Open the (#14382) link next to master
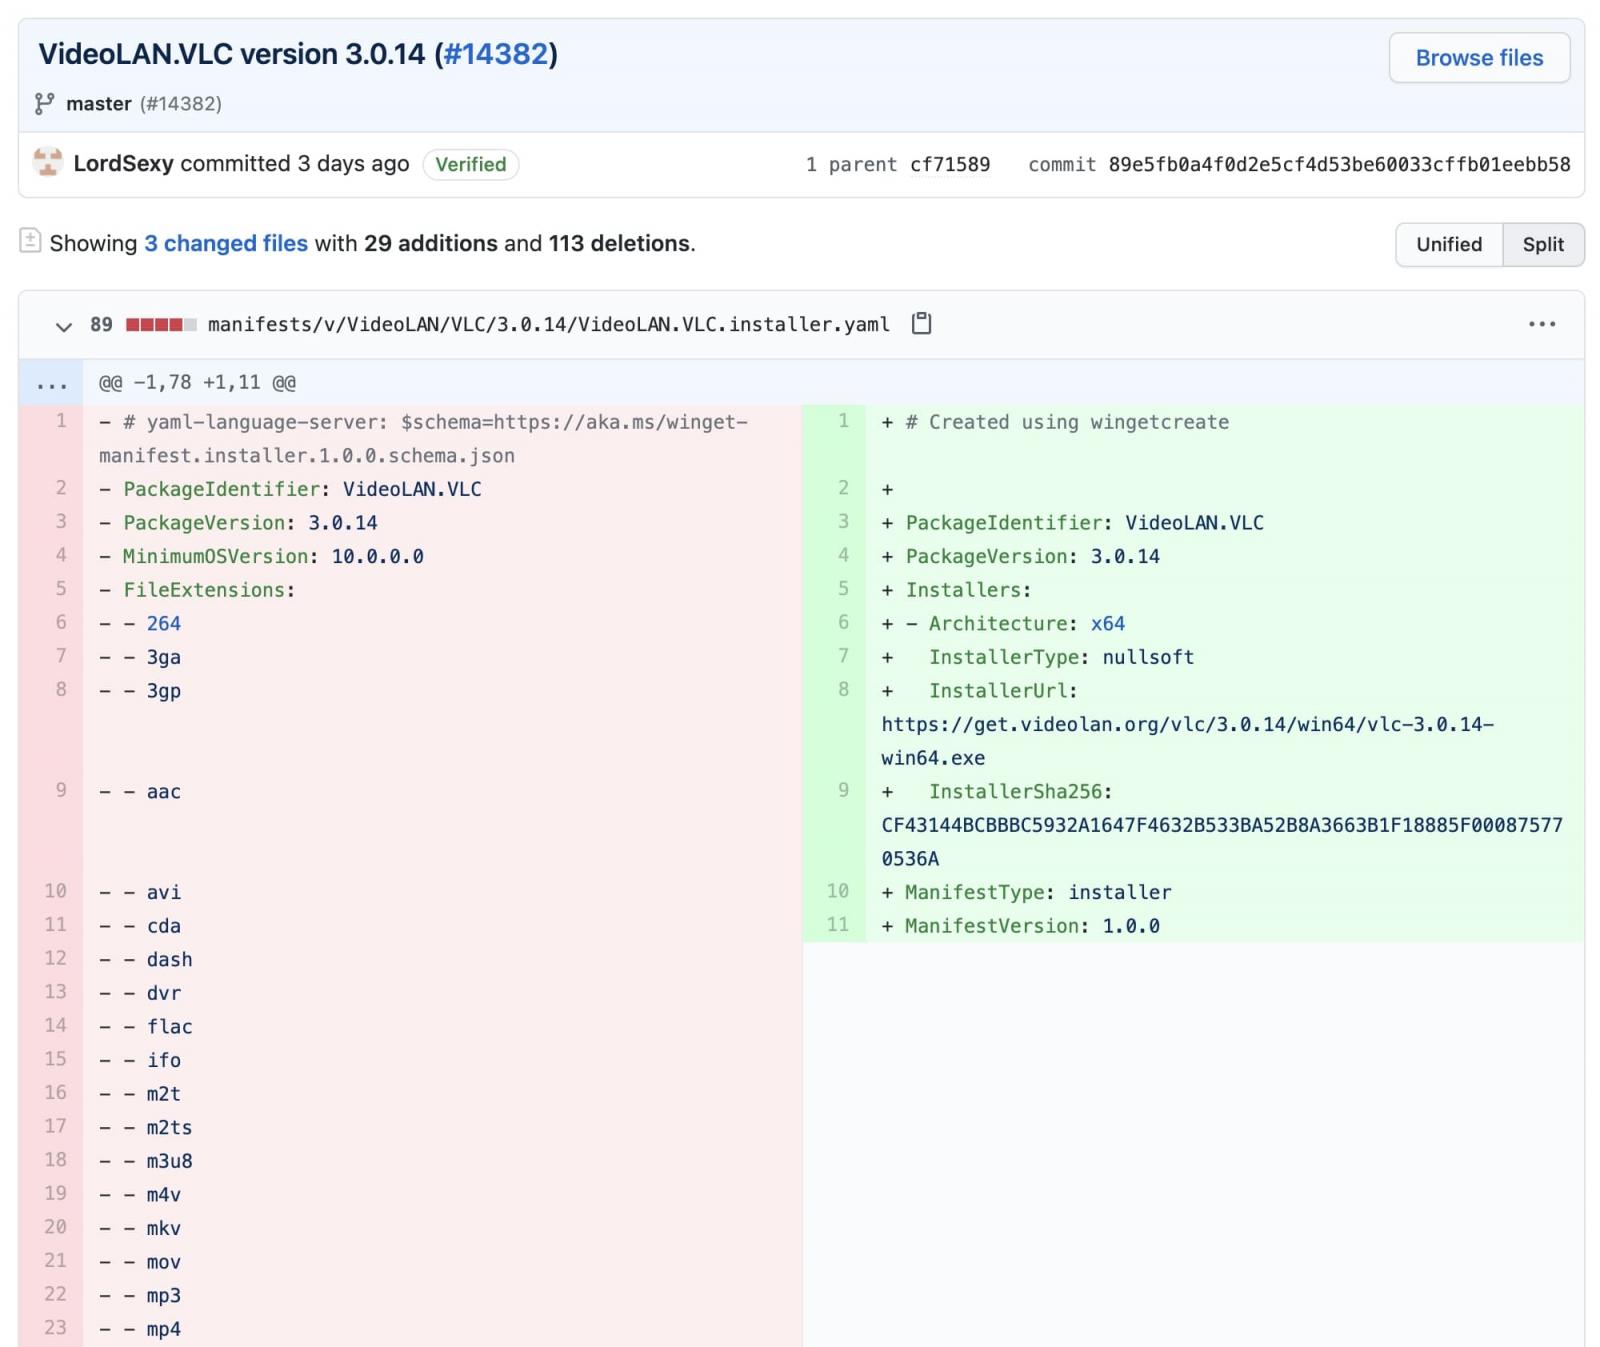This screenshot has width=1600, height=1347. click(181, 104)
